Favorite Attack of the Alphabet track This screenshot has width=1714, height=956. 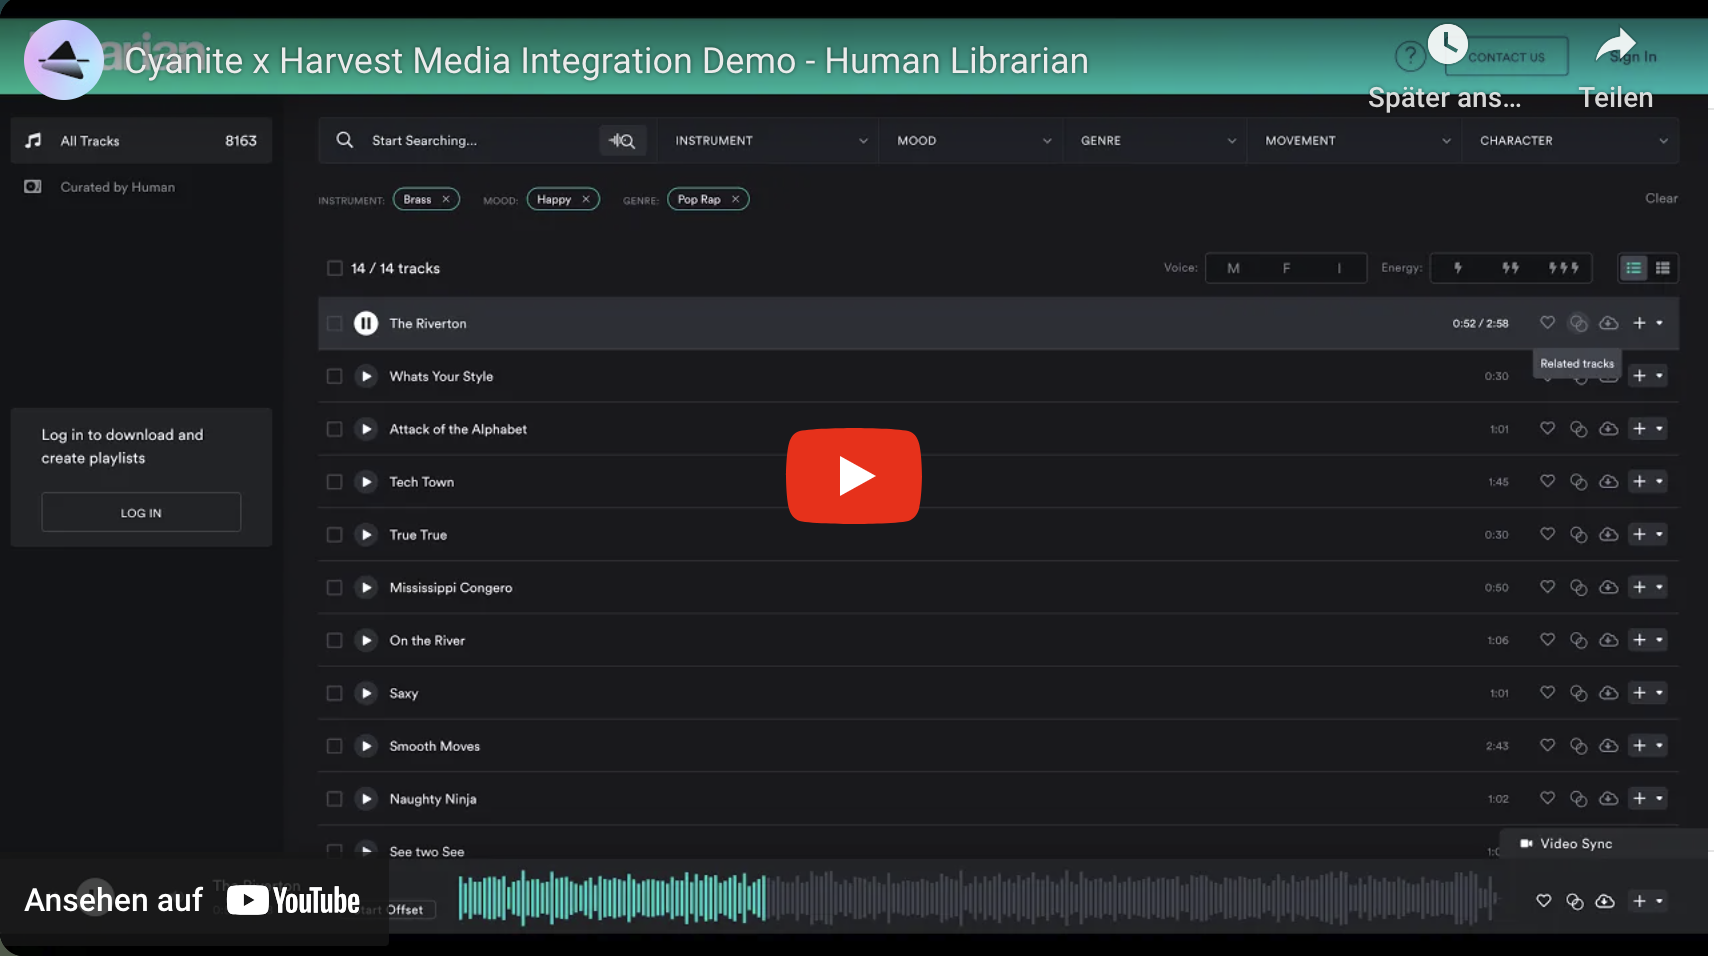[1547, 428]
